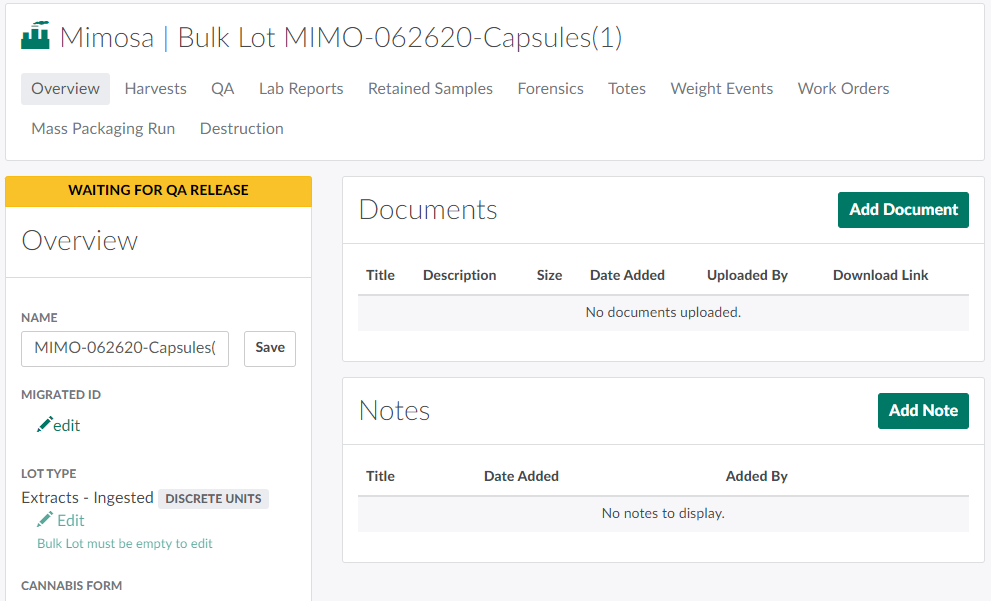Image resolution: width=991 pixels, height=601 pixels.
Task: Go to the Lab Reports tab
Action: point(301,89)
